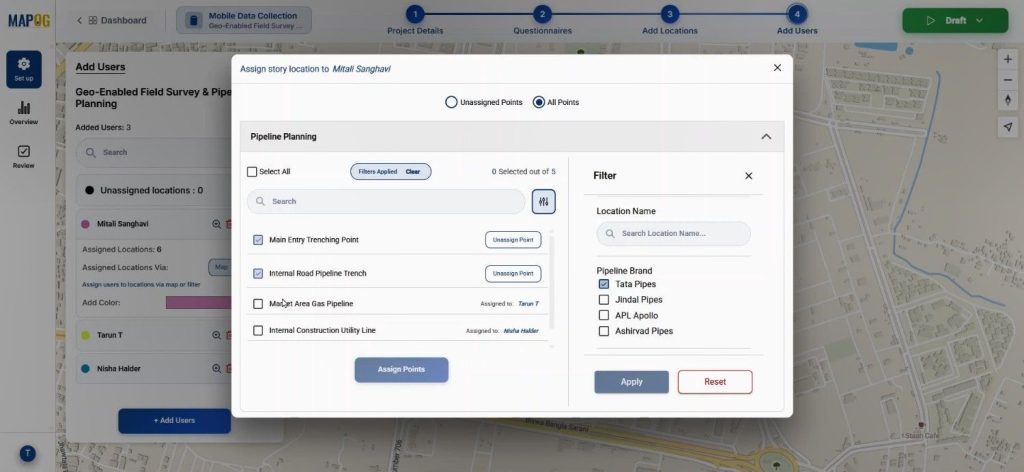This screenshot has width=1024, height=472.
Task: Click the map zoom out button
Action: pyautogui.click(x=1008, y=80)
